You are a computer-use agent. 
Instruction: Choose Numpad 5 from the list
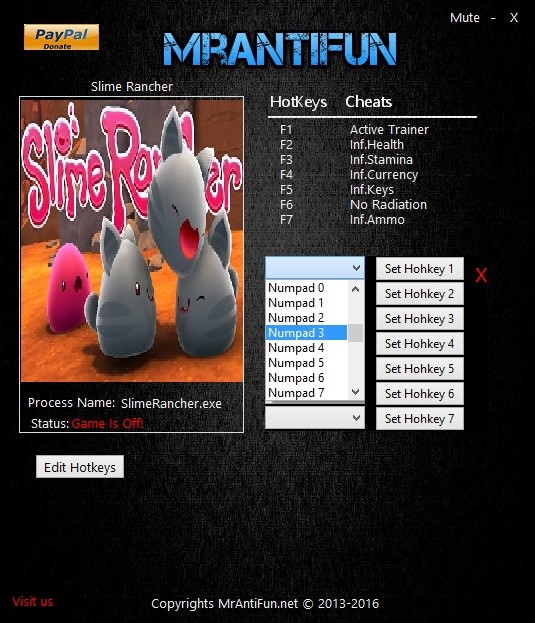(306, 363)
